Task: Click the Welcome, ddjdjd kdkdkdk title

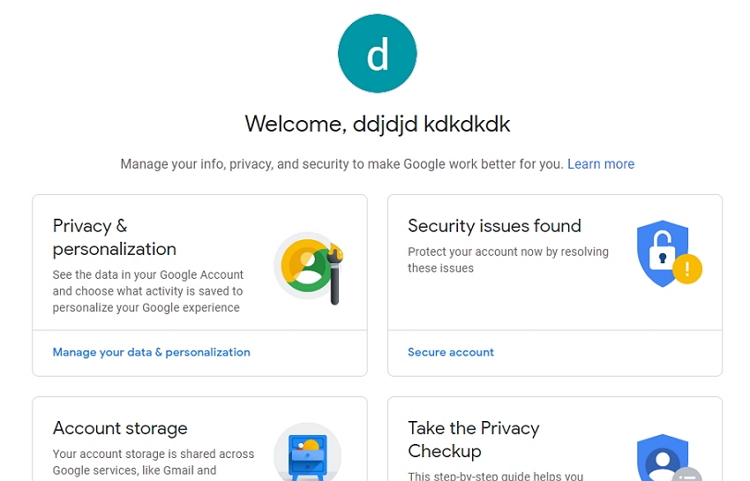Action: (x=377, y=124)
